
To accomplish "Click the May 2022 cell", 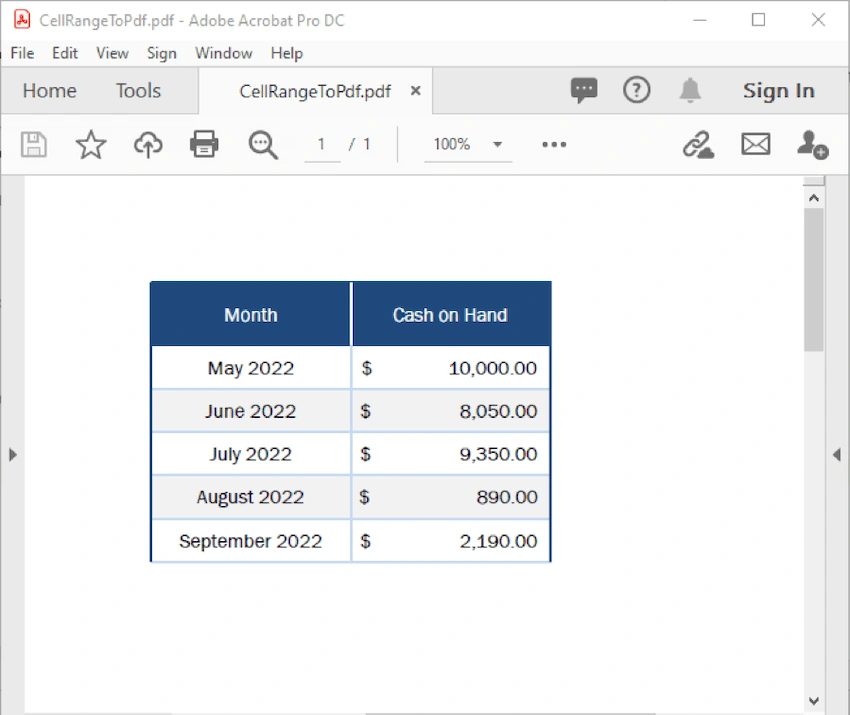I will click(x=250, y=368).
